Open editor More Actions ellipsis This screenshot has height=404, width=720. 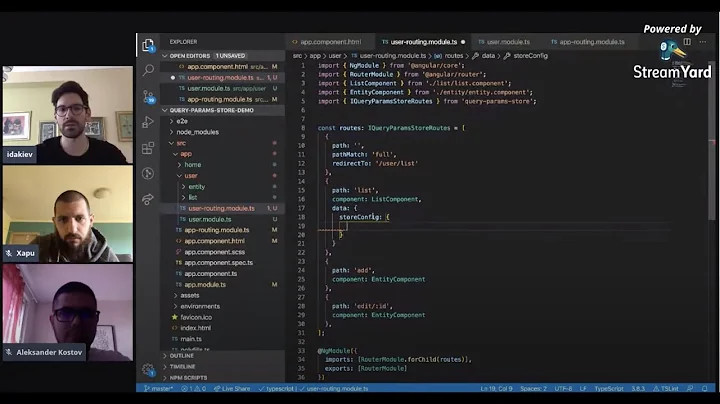point(703,42)
